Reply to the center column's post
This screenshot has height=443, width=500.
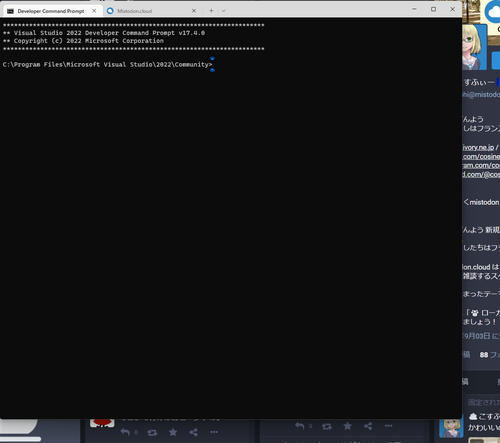(x=300, y=426)
